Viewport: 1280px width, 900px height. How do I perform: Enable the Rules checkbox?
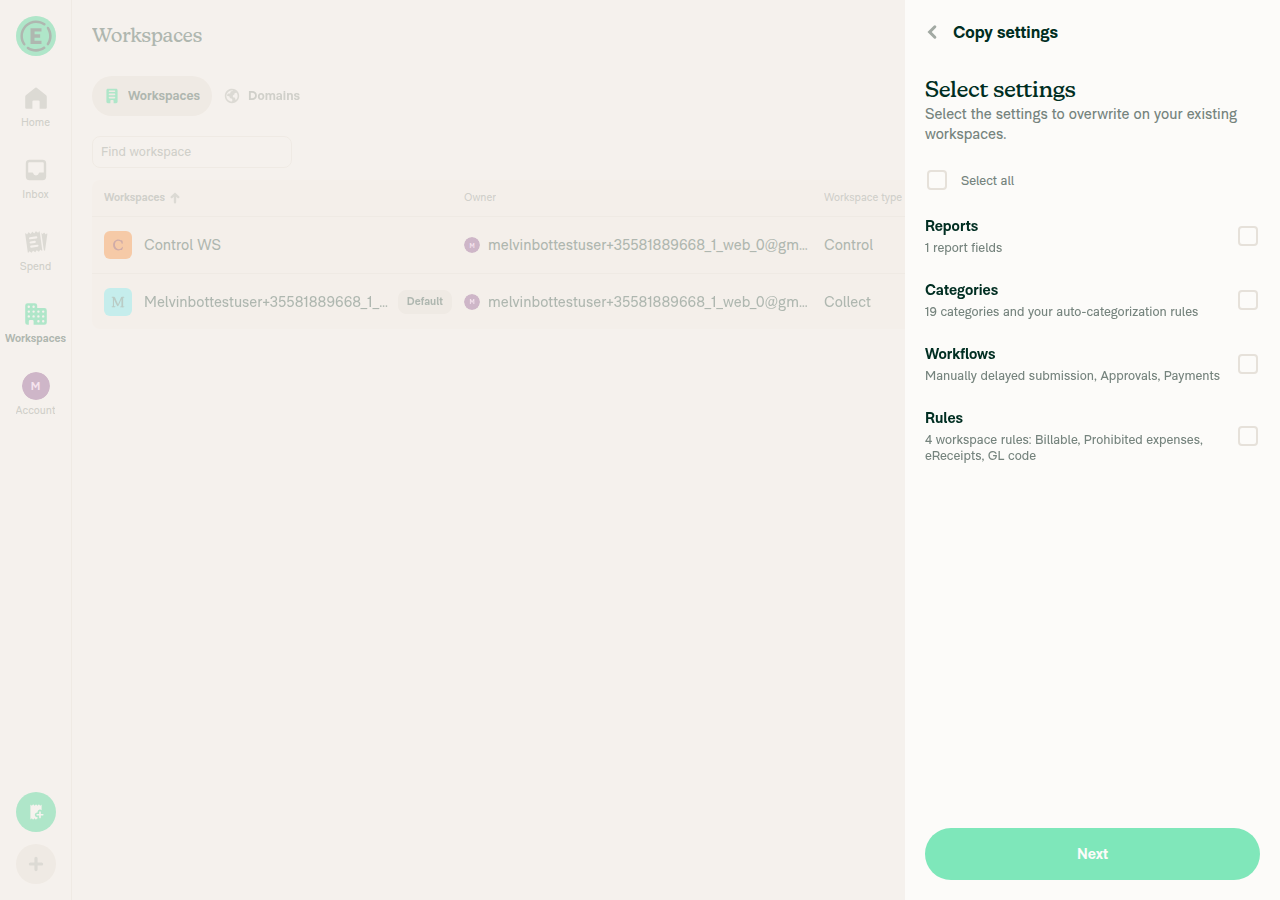(1248, 436)
